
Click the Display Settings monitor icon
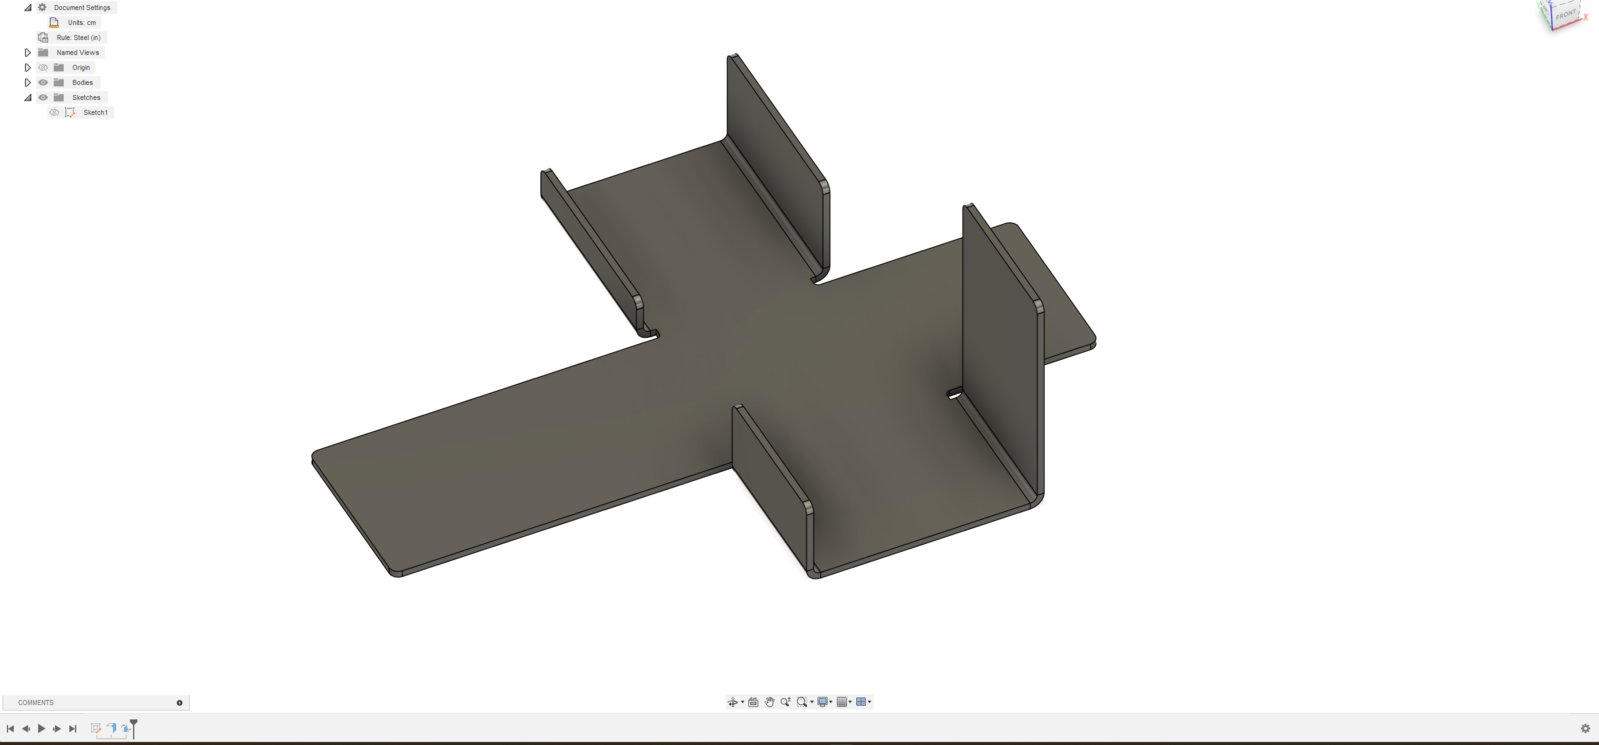coord(823,702)
